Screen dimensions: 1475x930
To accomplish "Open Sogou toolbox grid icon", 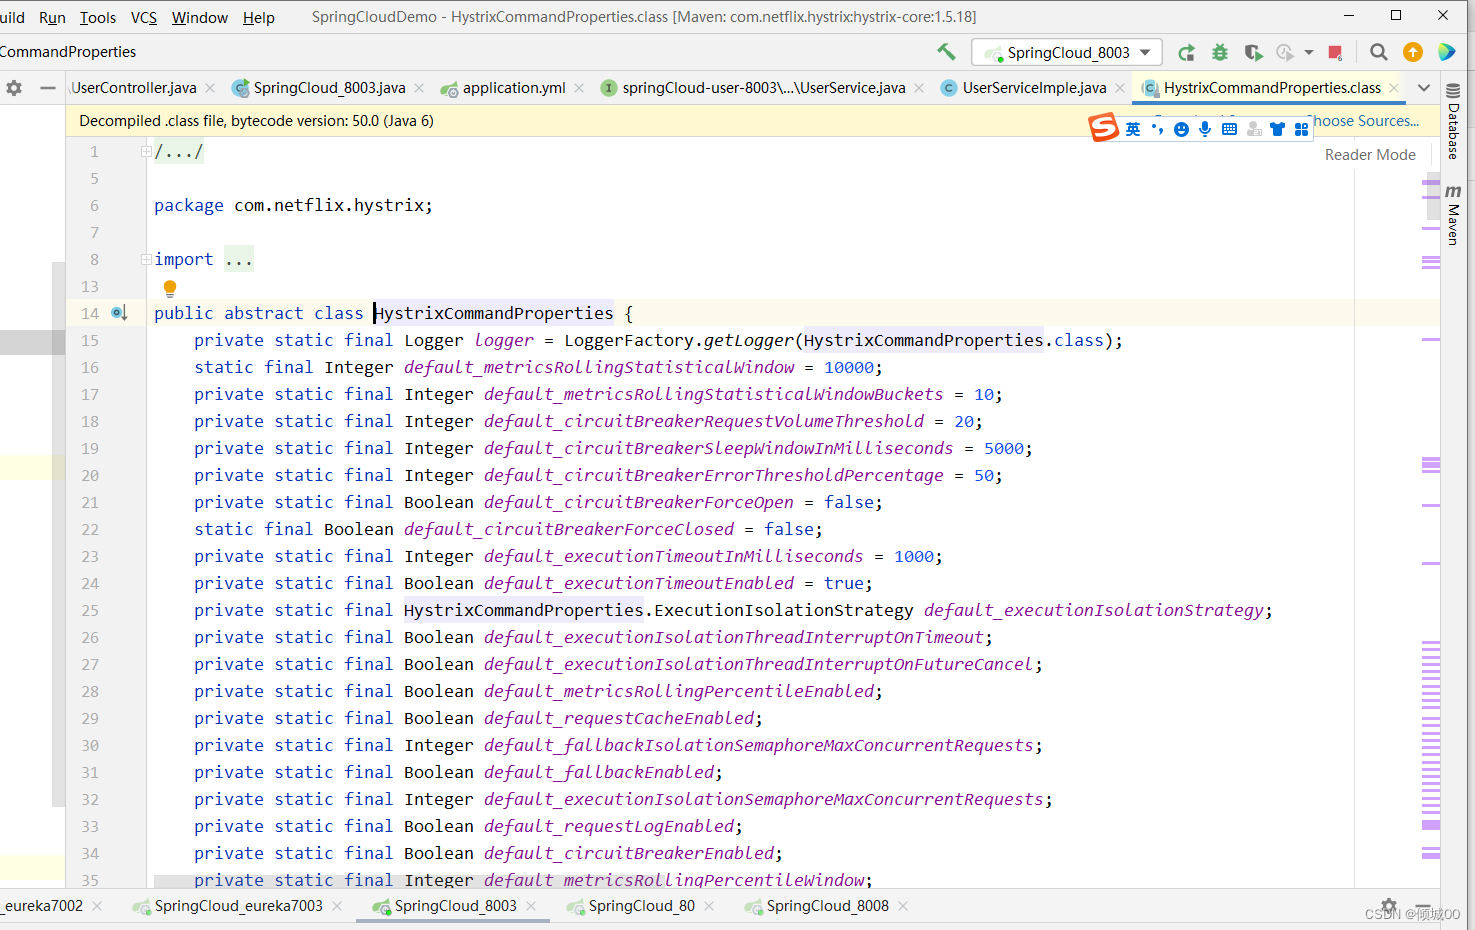I will [1301, 129].
